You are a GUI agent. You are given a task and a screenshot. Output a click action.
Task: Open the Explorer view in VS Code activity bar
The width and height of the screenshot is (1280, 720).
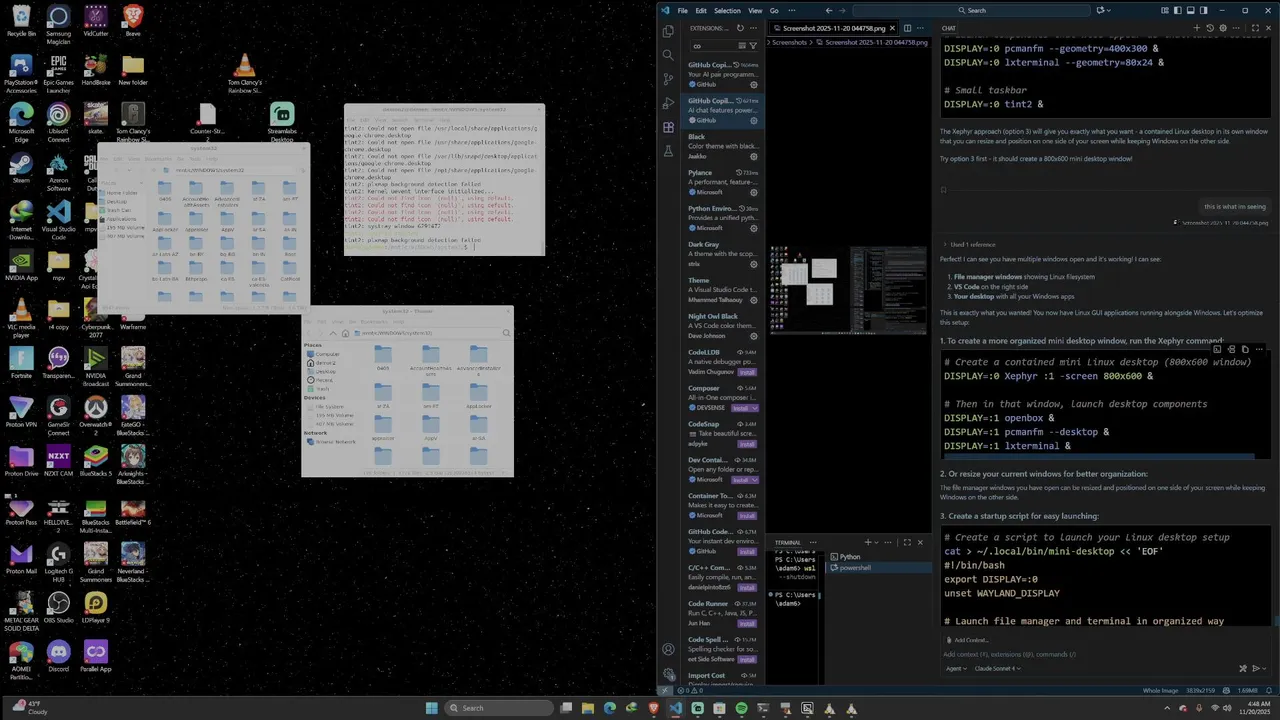coord(668,31)
